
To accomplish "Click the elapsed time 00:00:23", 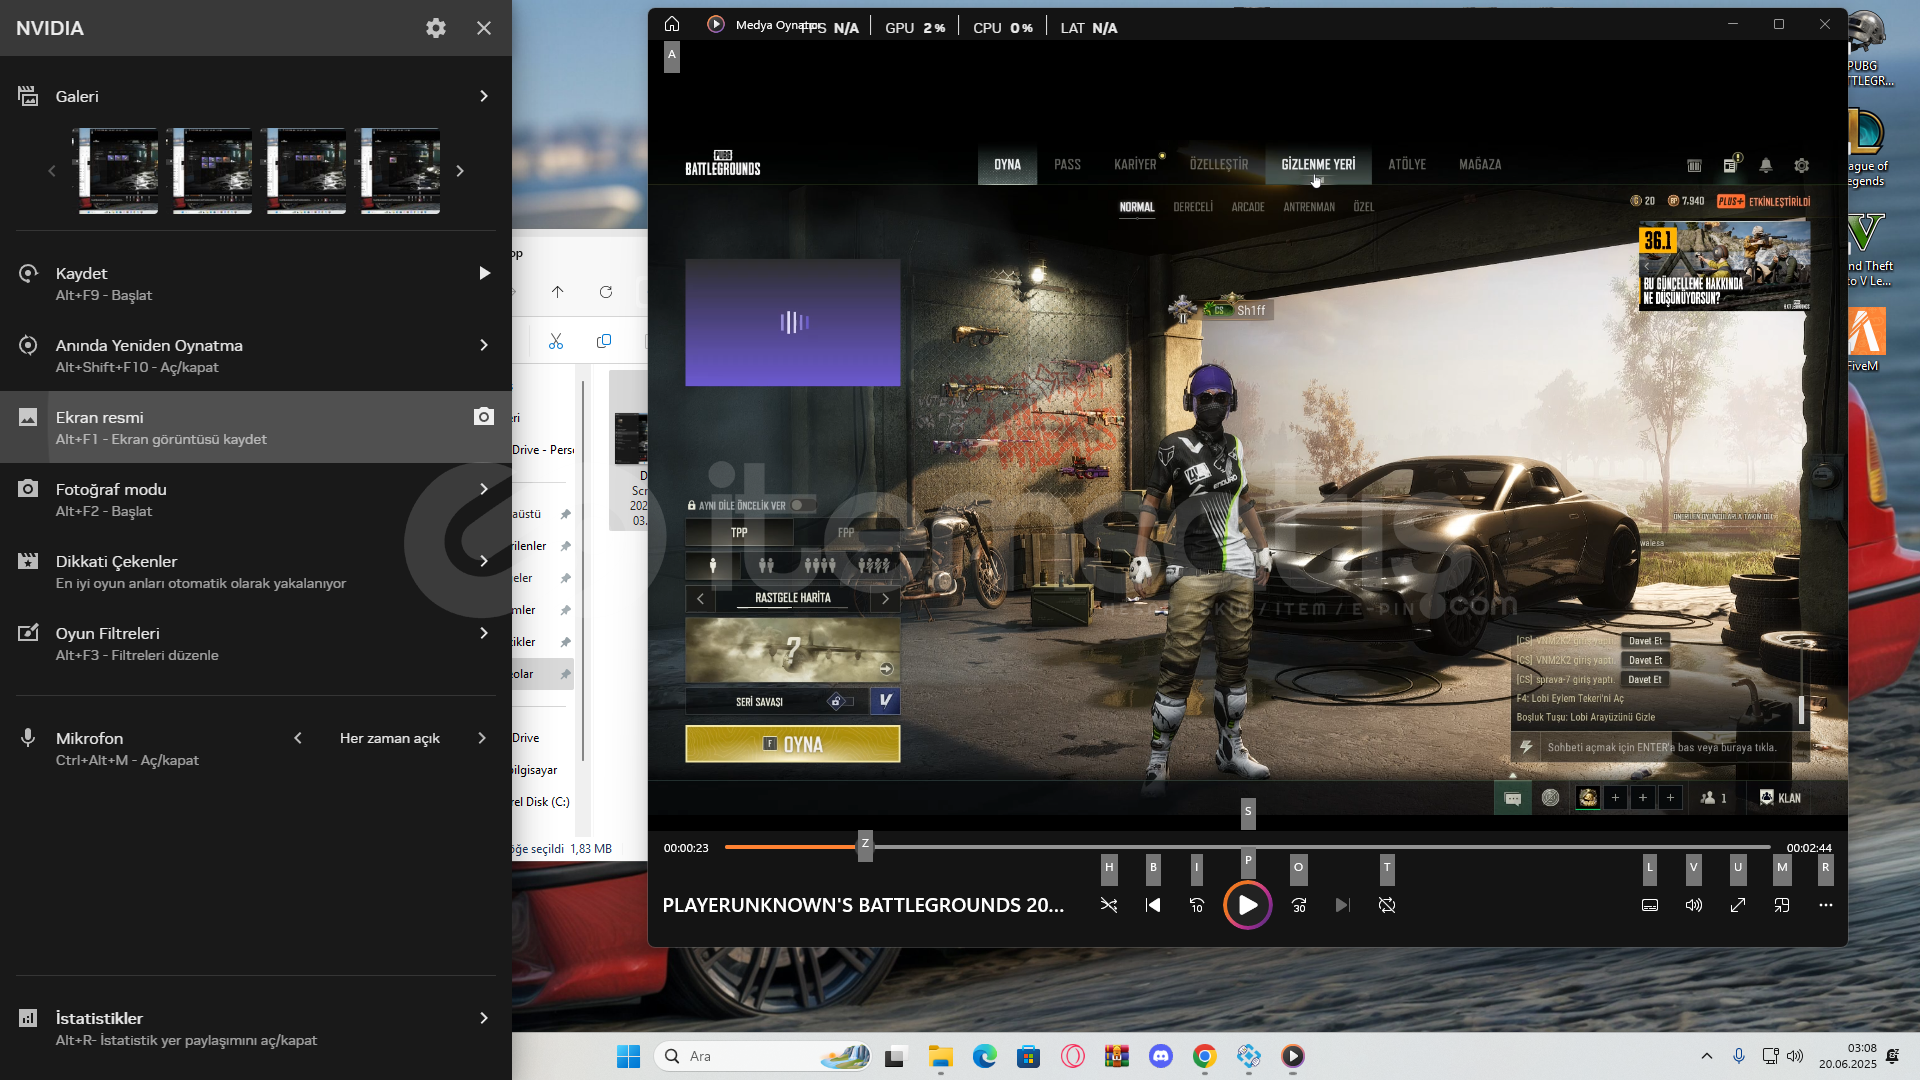I will pos(686,848).
